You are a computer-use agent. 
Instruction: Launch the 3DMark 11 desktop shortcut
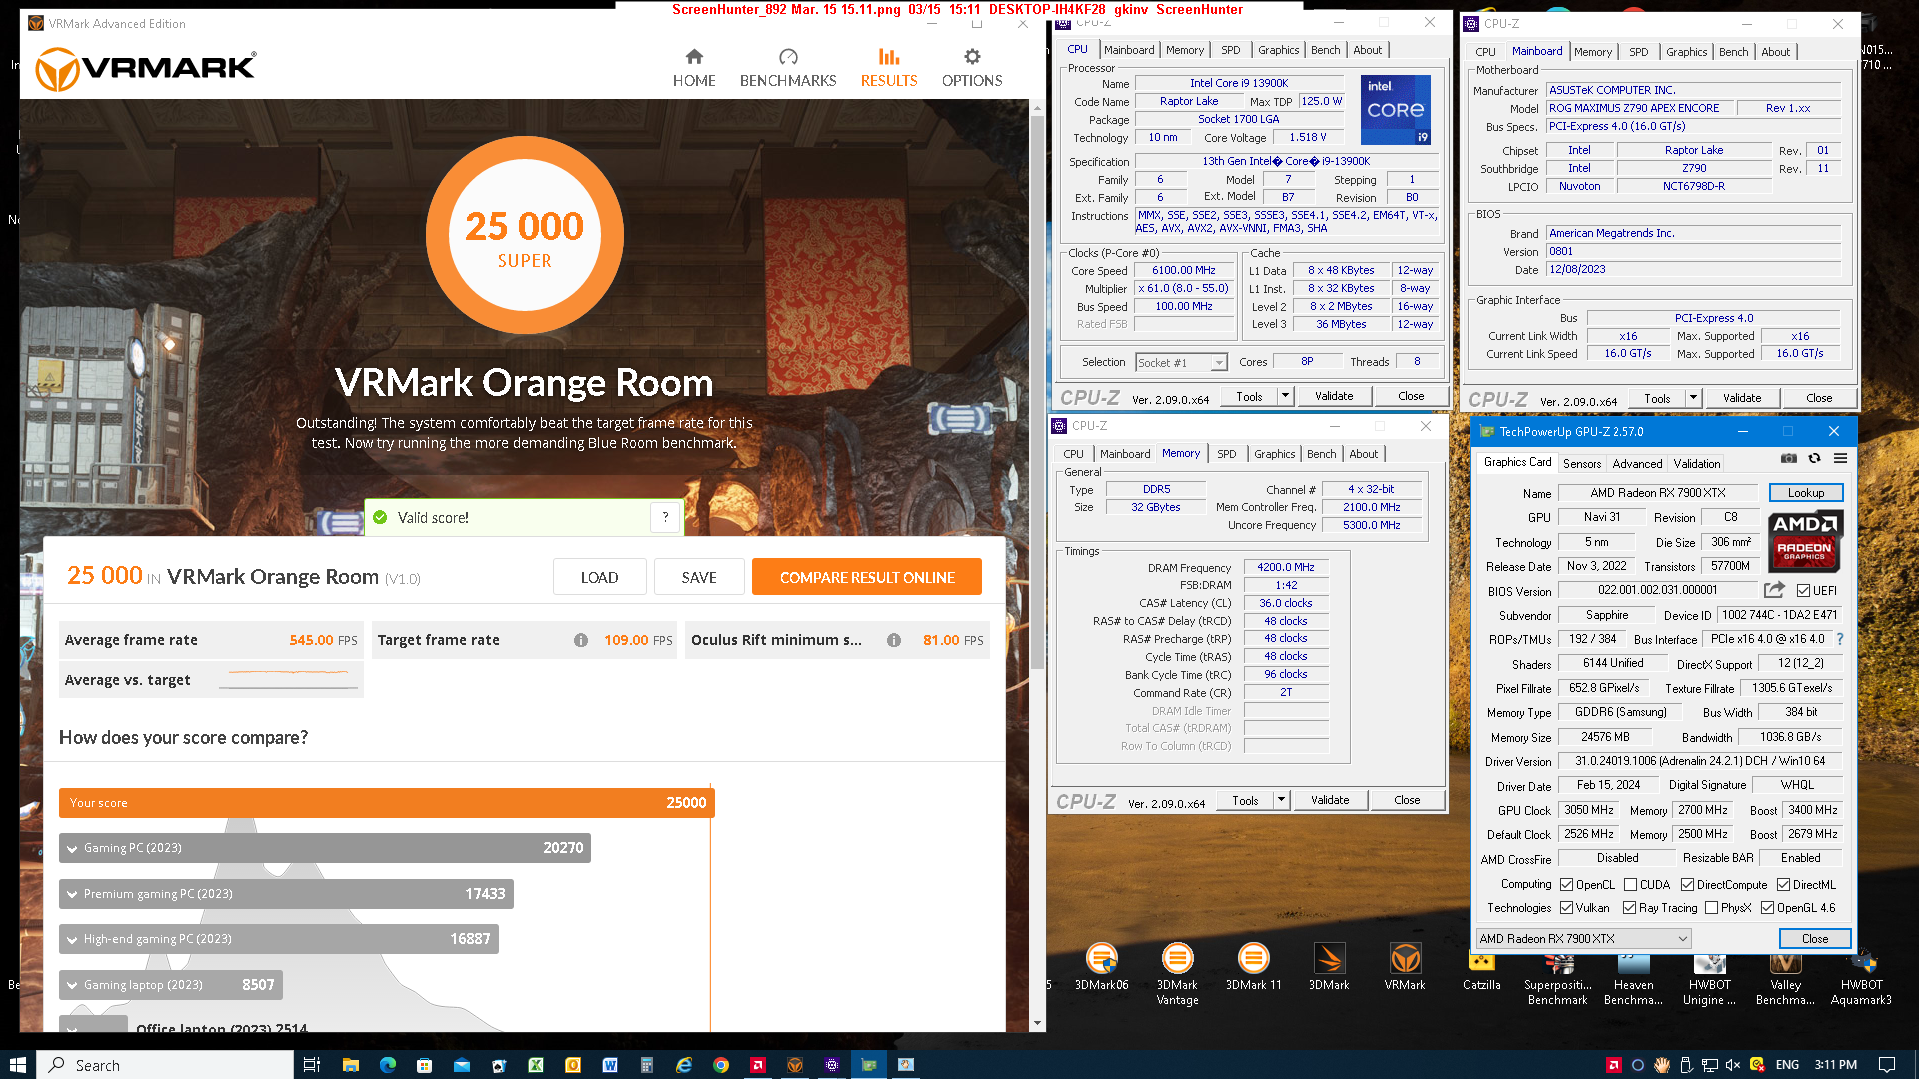(x=1254, y=966)
